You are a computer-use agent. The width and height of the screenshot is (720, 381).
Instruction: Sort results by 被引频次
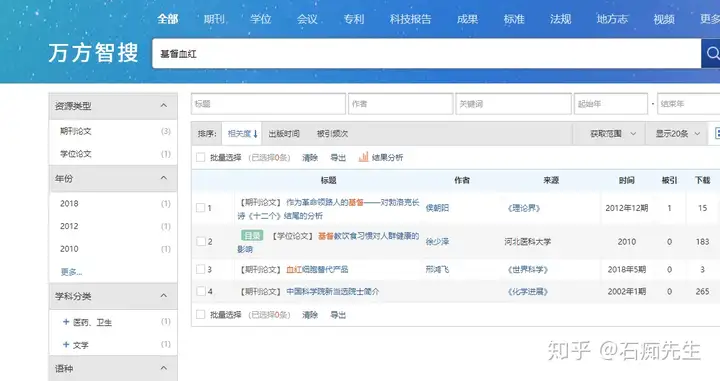332,134
